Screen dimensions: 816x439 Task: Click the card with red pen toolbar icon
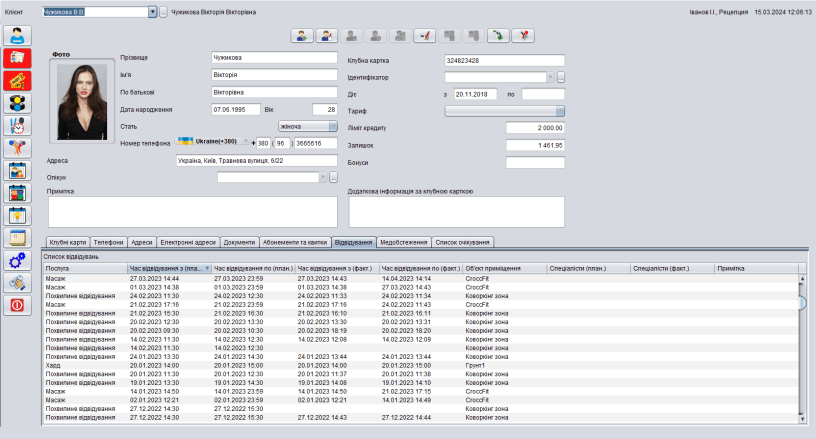point(425,35)
